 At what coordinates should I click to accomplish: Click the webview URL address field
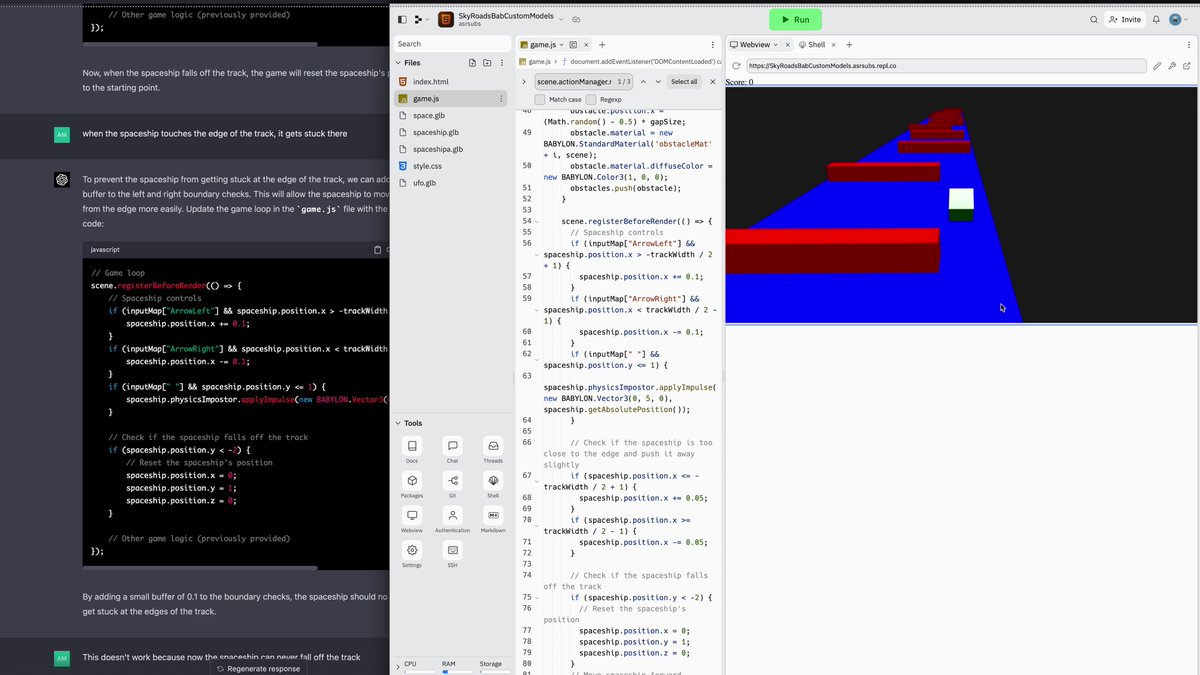pyautogui.click(x=945, y=66)
